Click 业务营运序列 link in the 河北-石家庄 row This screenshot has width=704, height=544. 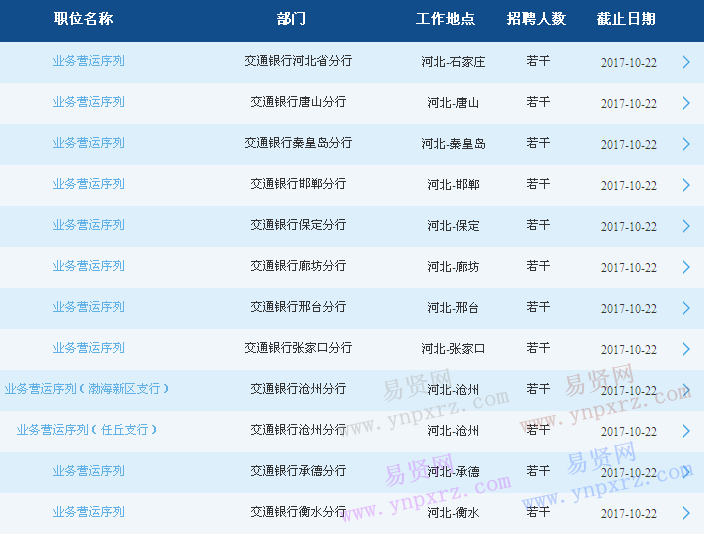pyautogui.click(x=89, y=61)
